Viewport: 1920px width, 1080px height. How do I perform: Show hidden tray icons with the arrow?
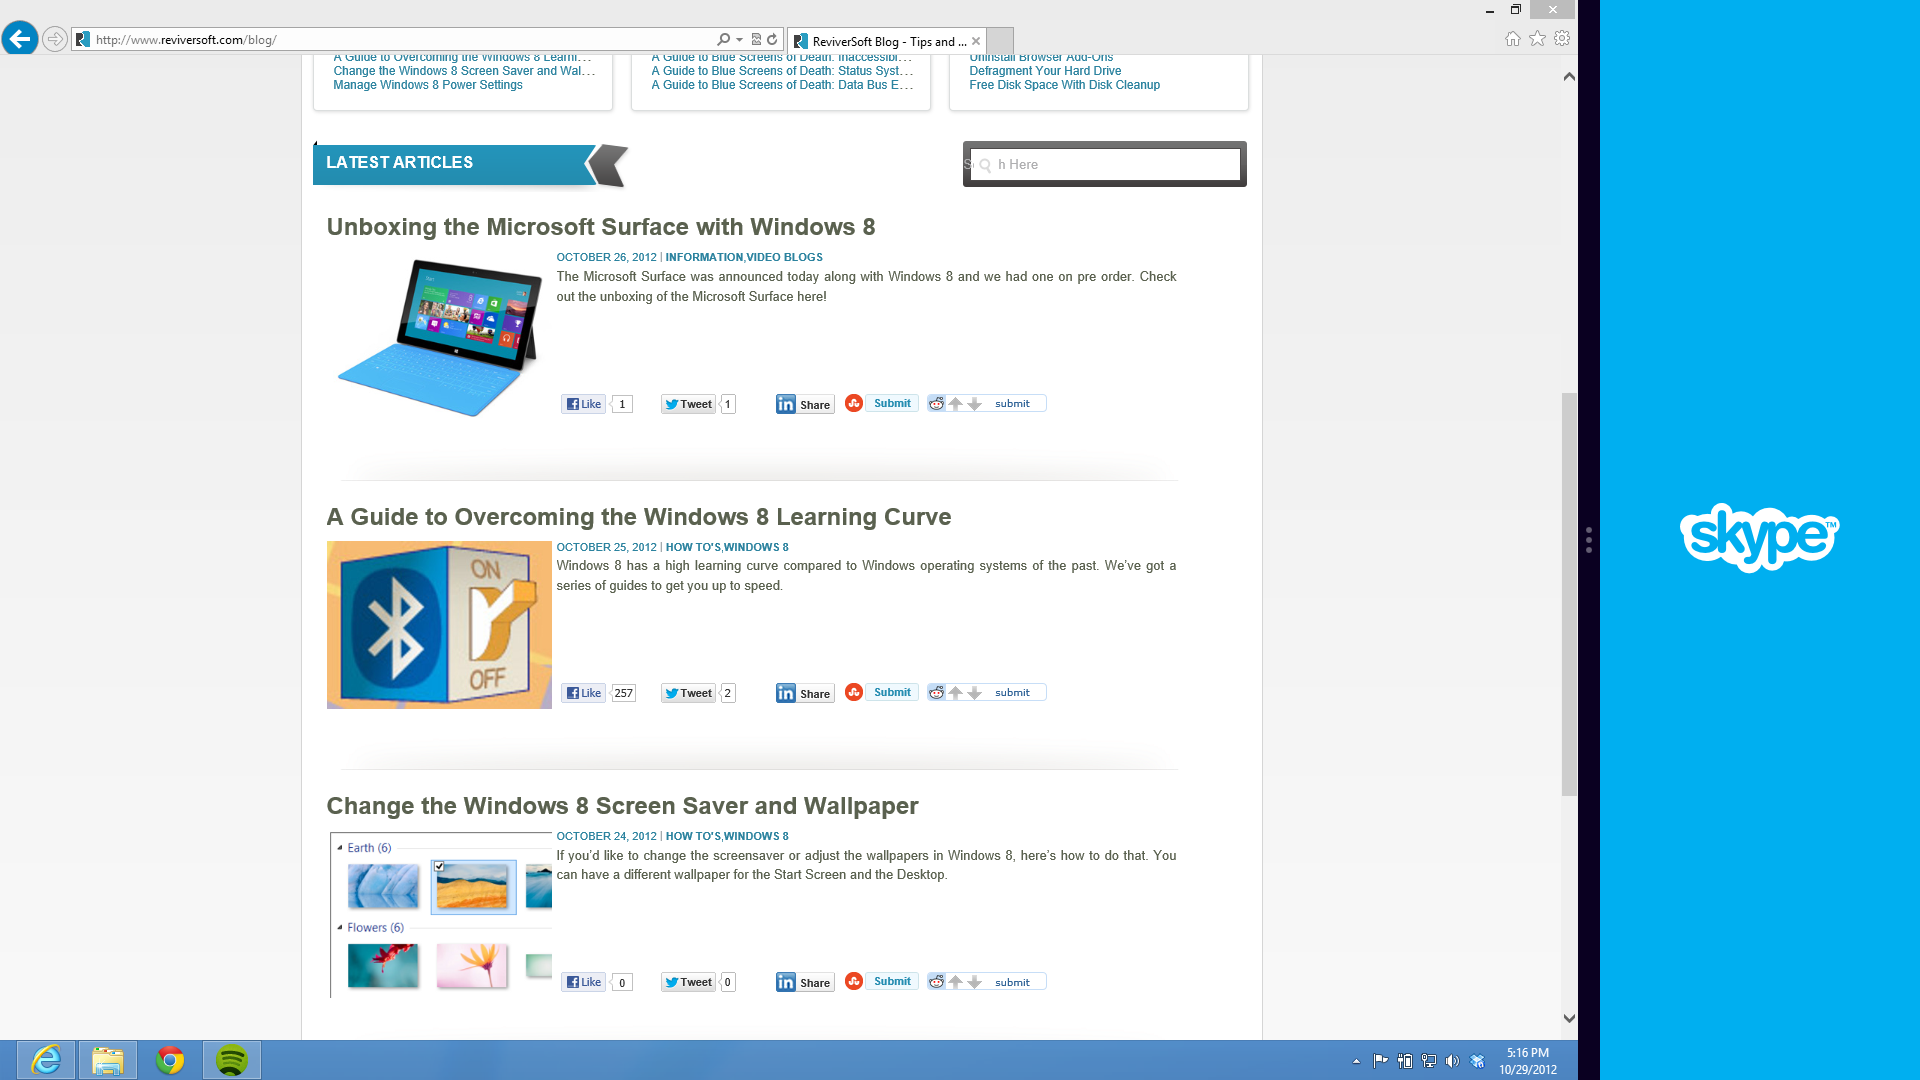pos(1356,1061)
